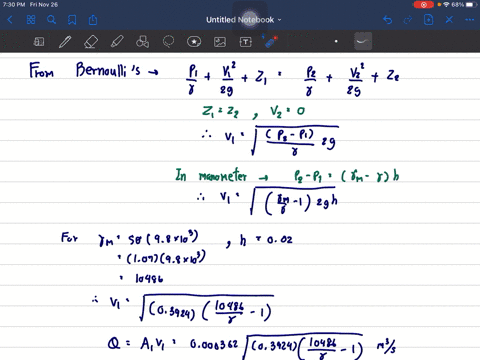Tap the green 'V2 = 0' note
Viewport: 480px width, 360px height.
click(x=287, y=112)
